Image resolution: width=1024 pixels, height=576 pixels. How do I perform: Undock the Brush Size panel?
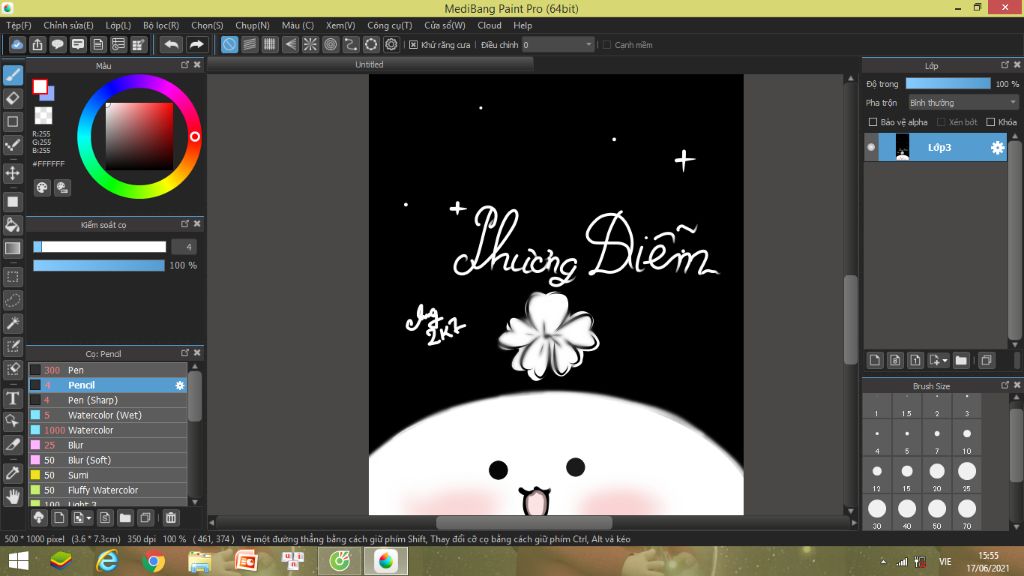(x=1005, y=385)
